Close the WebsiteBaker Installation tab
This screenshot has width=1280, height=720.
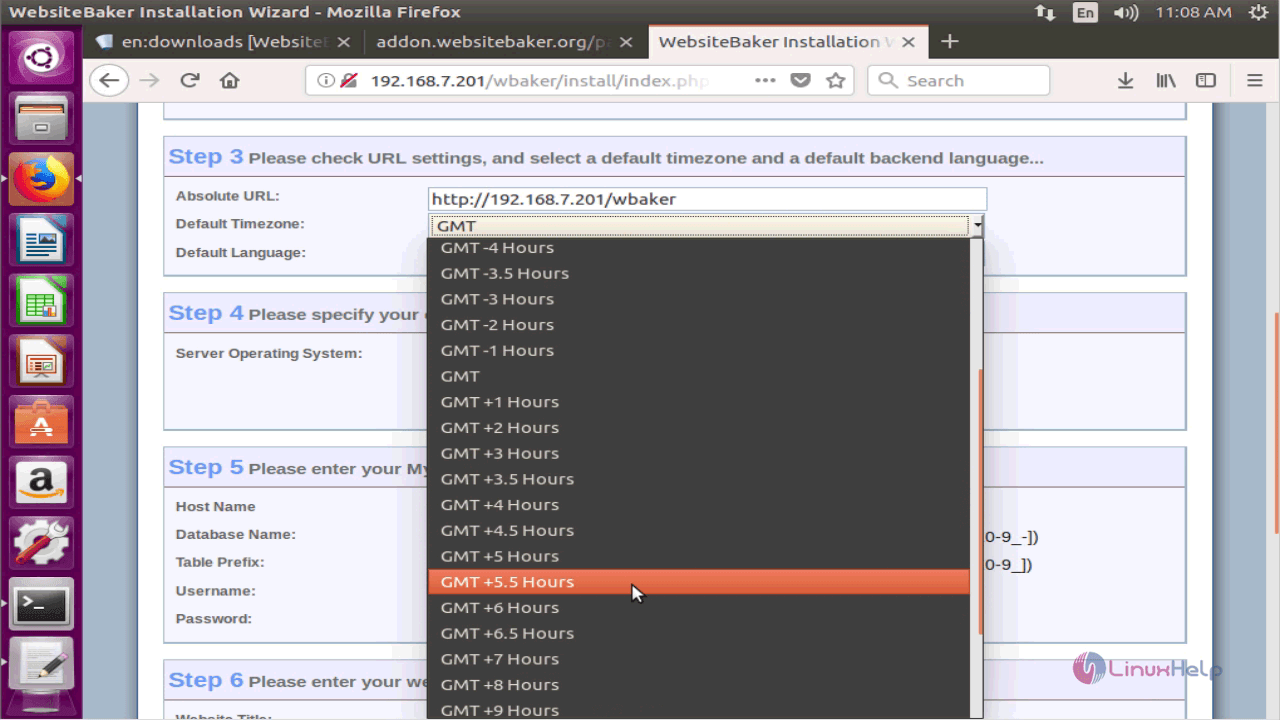pos(908,42)
